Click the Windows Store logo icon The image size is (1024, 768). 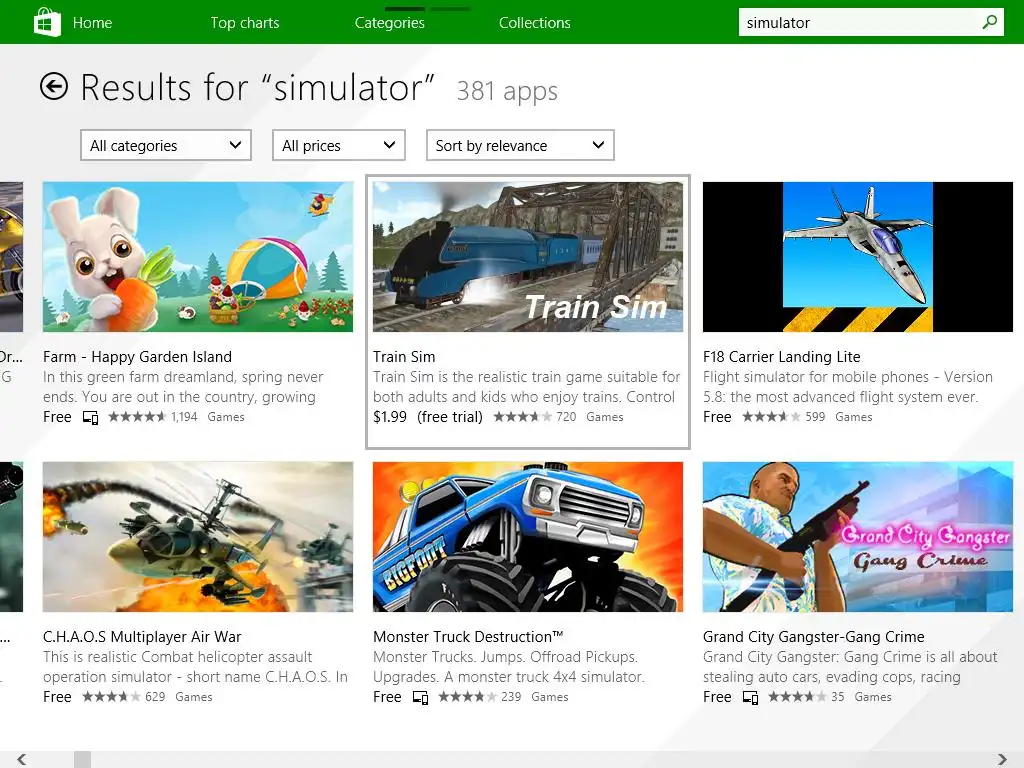[47, 22]
